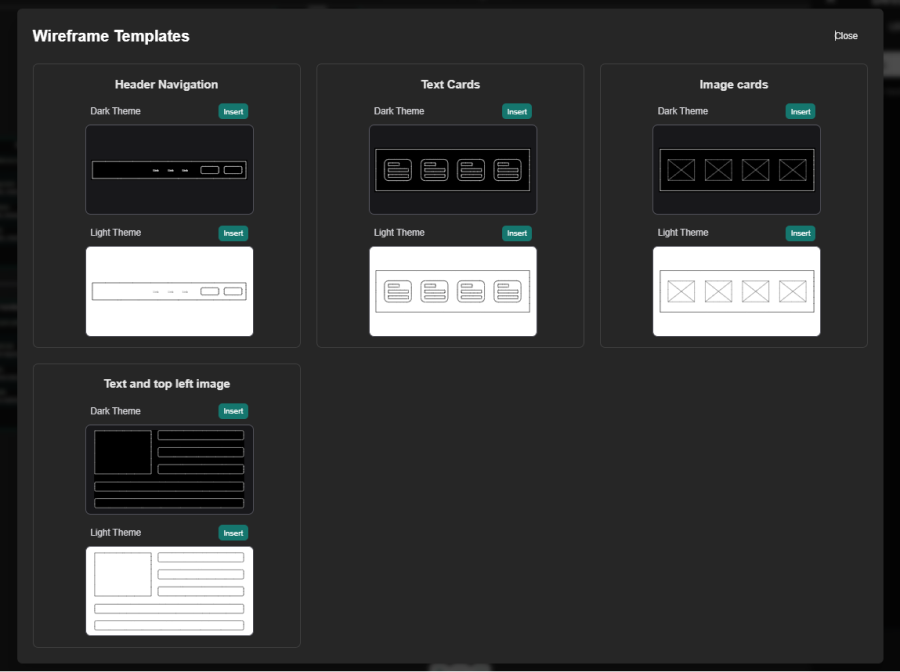This screenshot has height=672, width=900.
Task: Insert the dark theme Image cards template
Action: (800, 111)
